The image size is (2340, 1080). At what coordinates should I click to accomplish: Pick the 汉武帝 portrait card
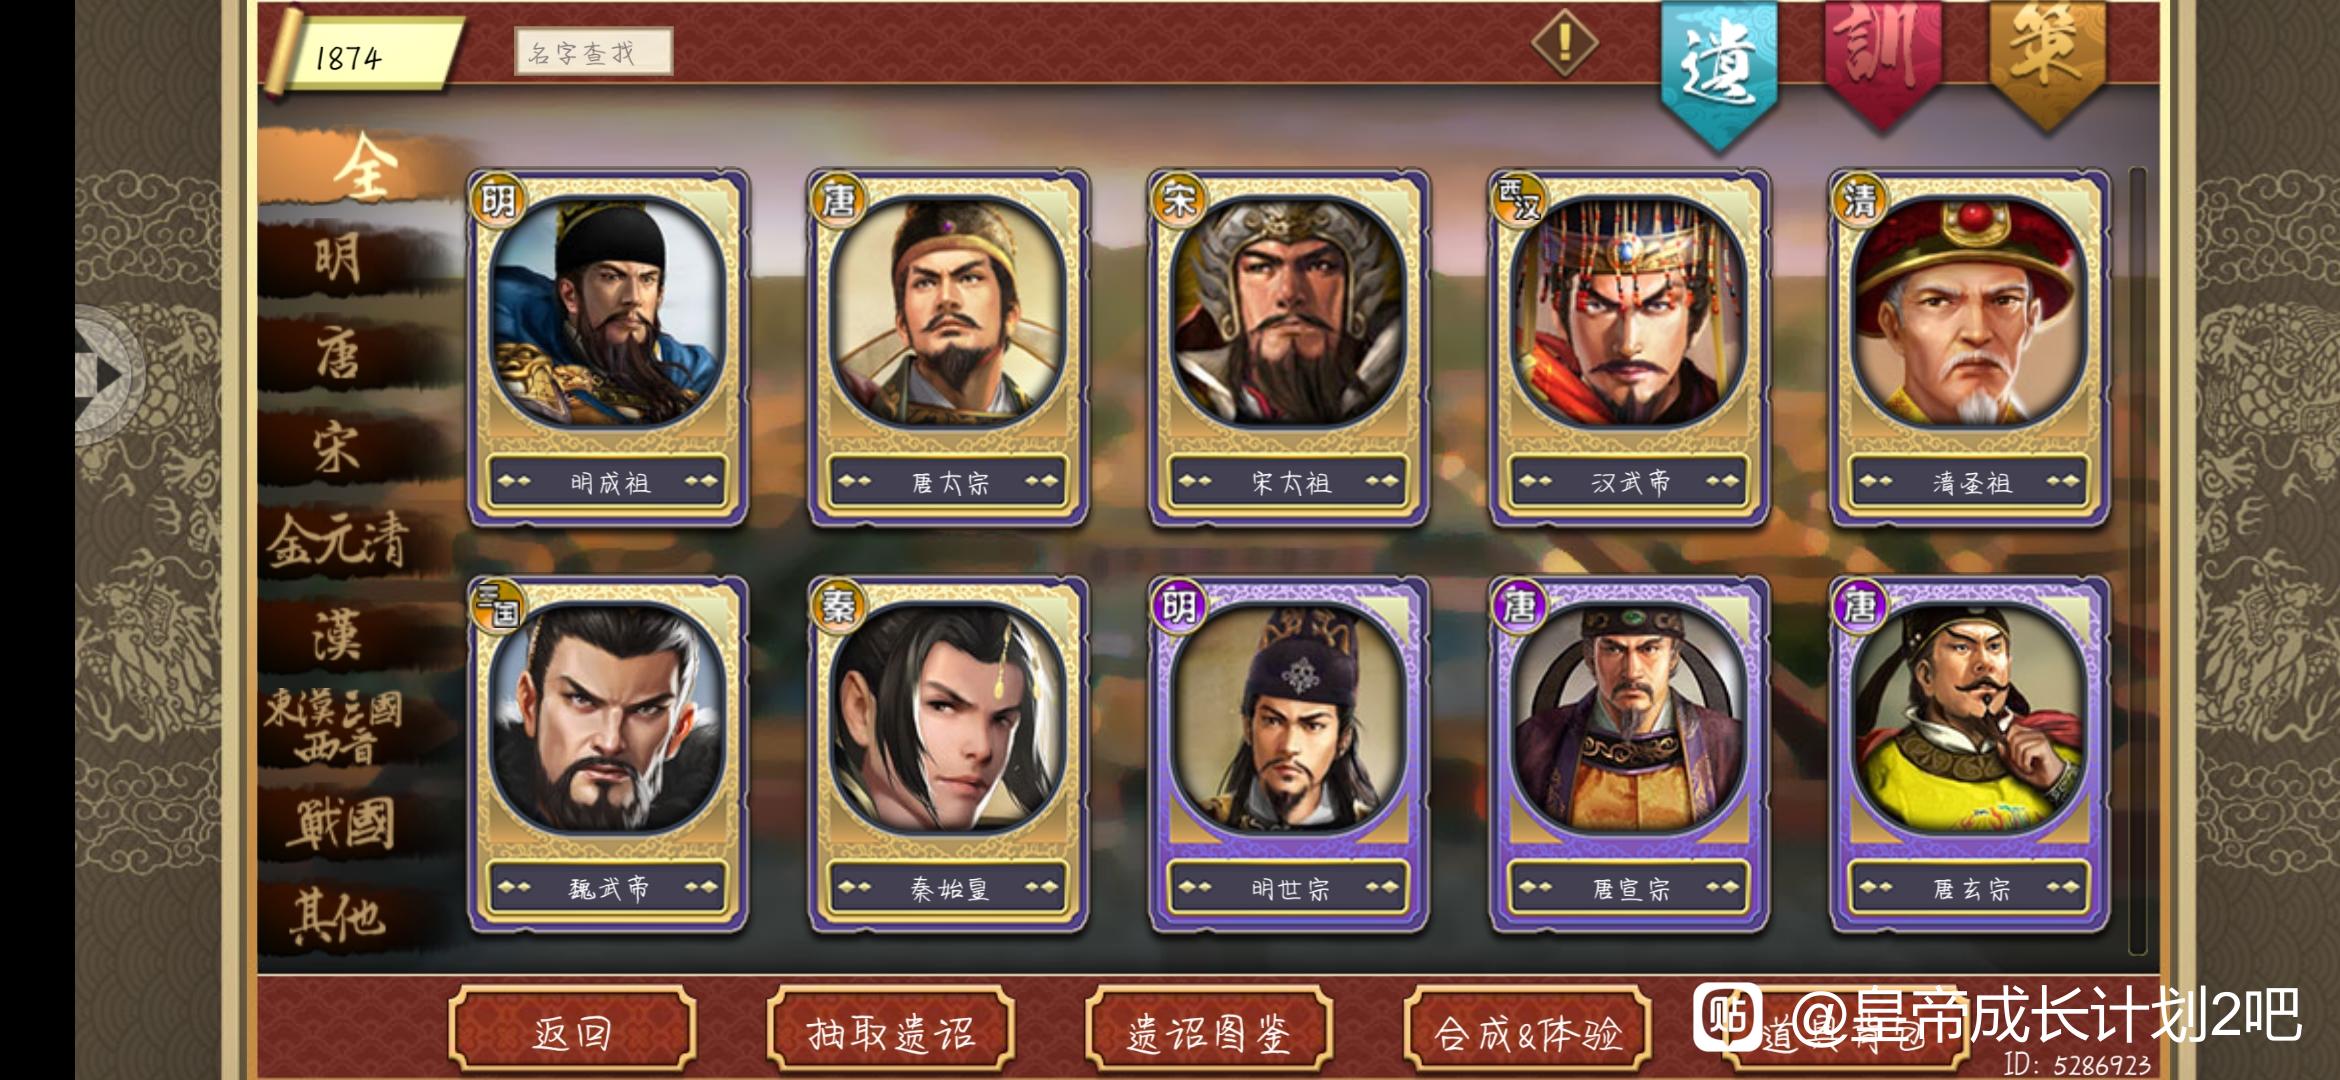1629,347
